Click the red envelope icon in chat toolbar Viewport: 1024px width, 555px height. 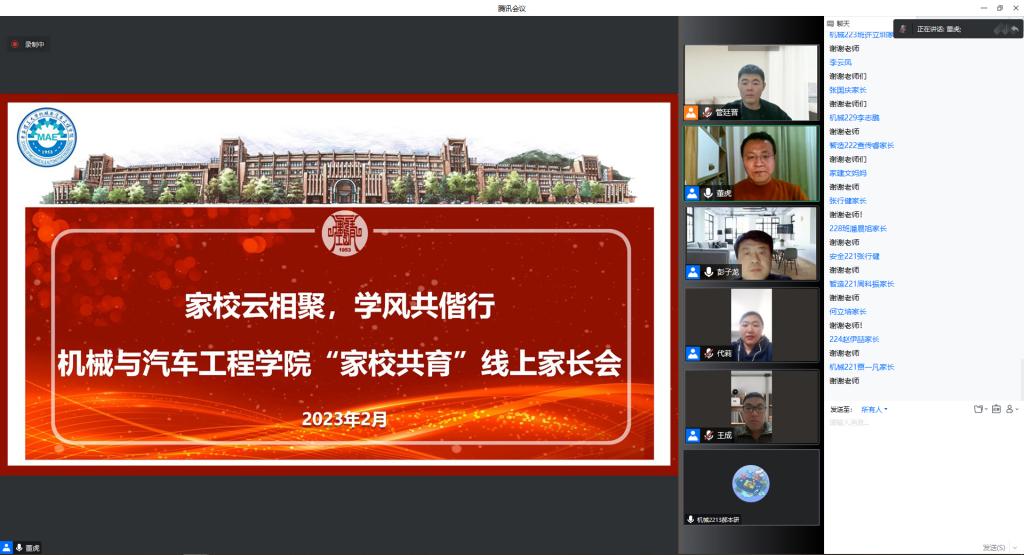pos(995,409)
